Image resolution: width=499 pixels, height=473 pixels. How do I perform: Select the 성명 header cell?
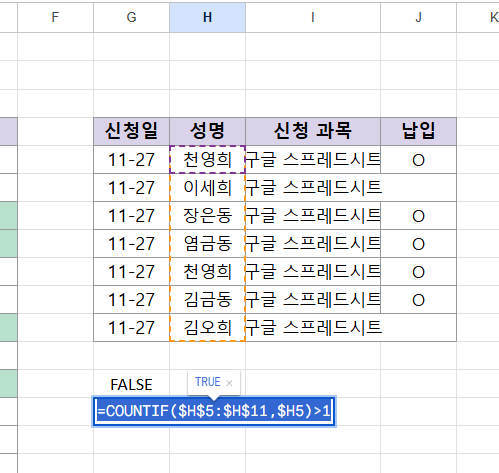pos(207,131)
